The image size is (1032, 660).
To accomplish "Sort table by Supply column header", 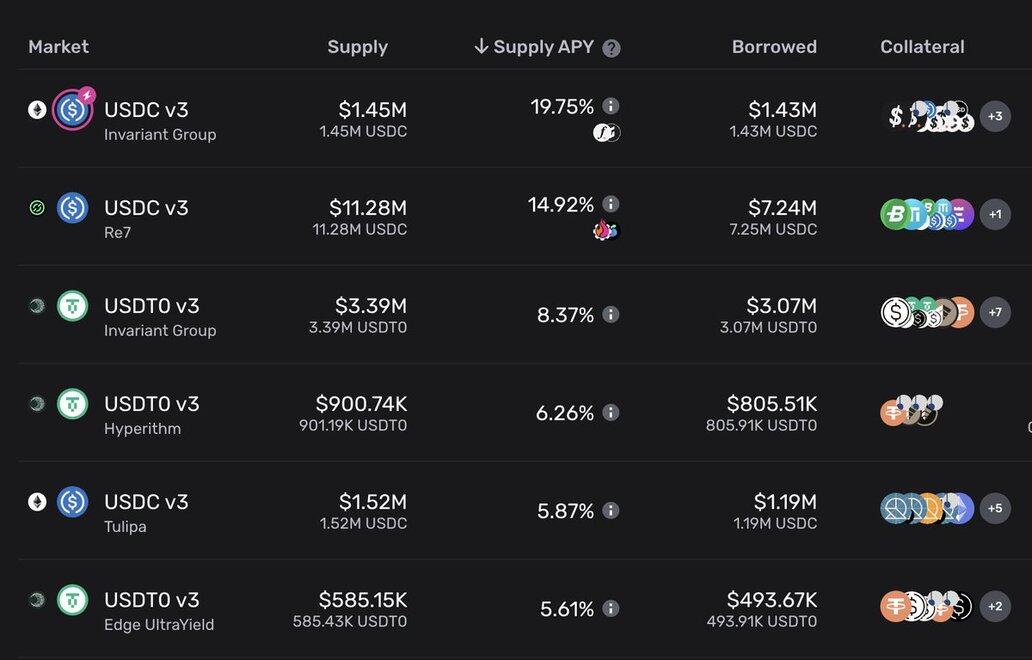I will 357,47.
